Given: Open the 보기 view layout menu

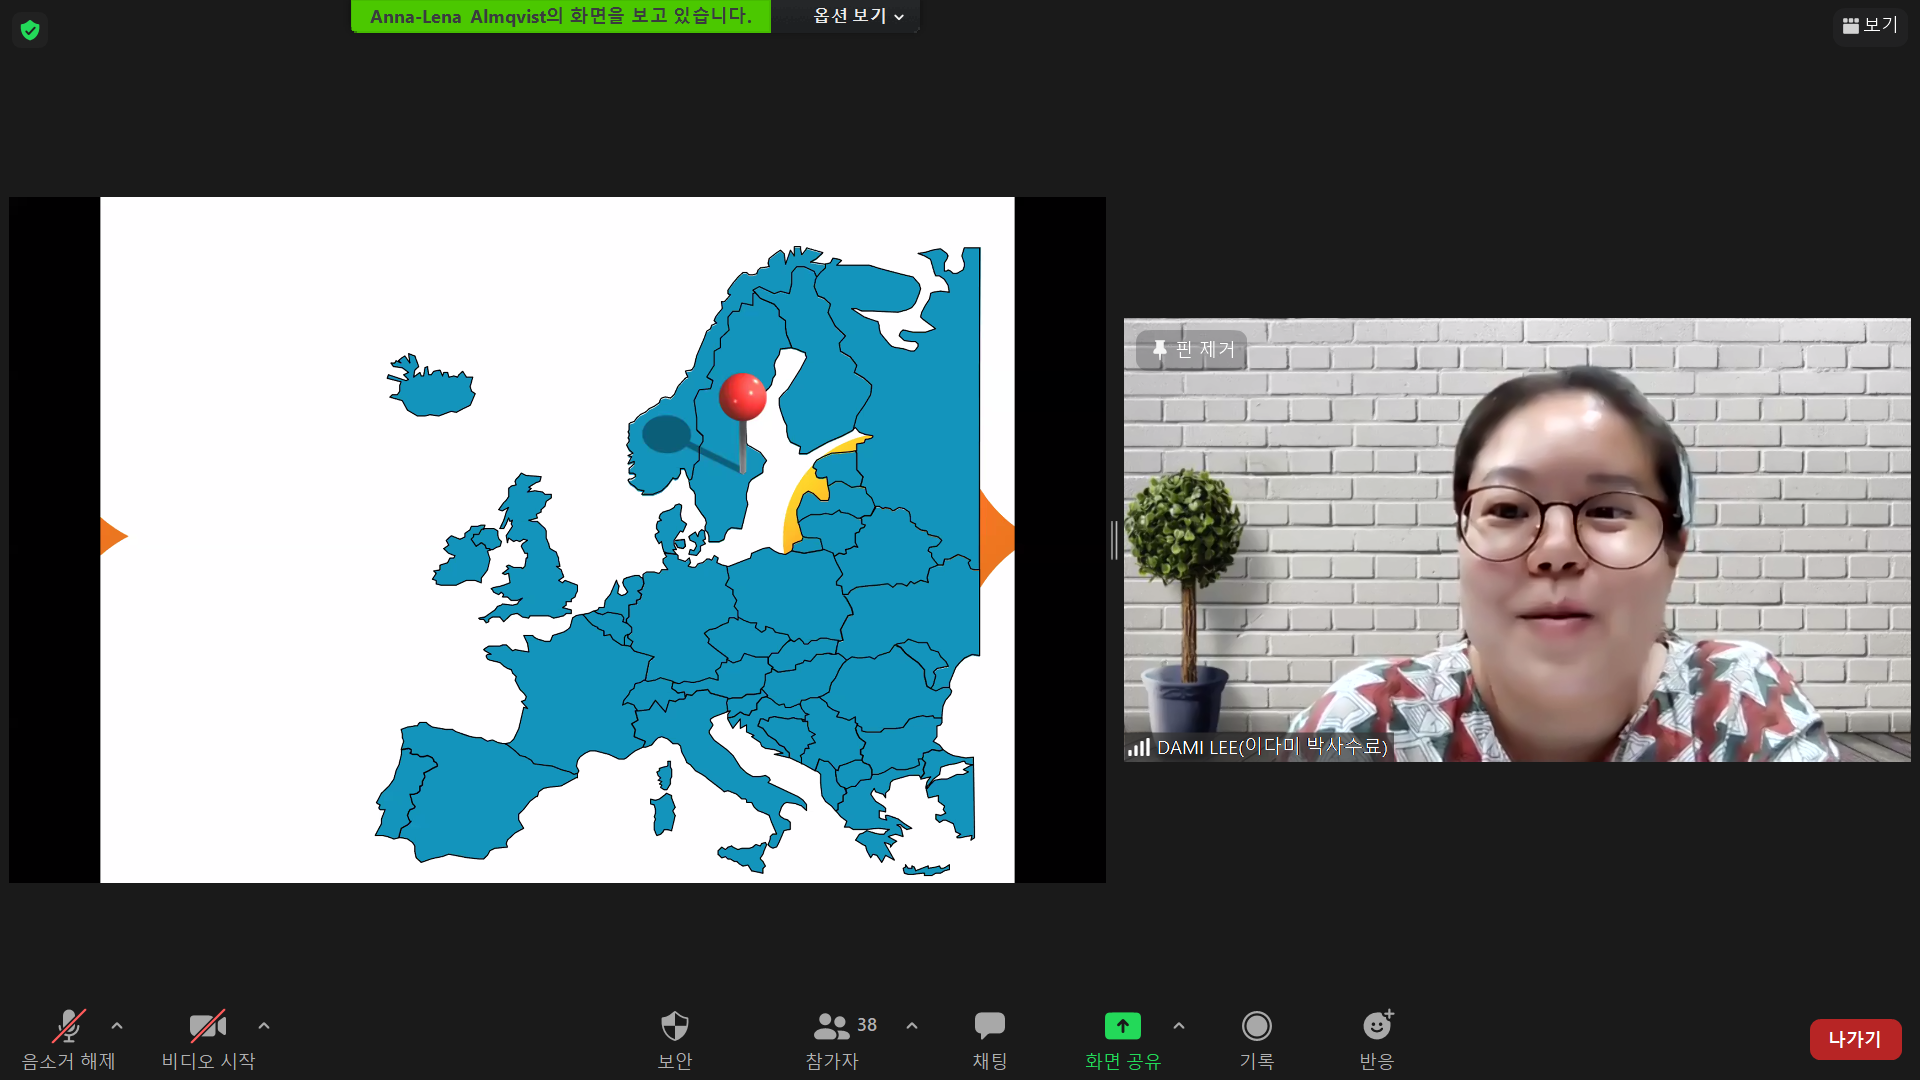Looking at the screenshot, I should pyautogui.click(x=1869, y=25).
